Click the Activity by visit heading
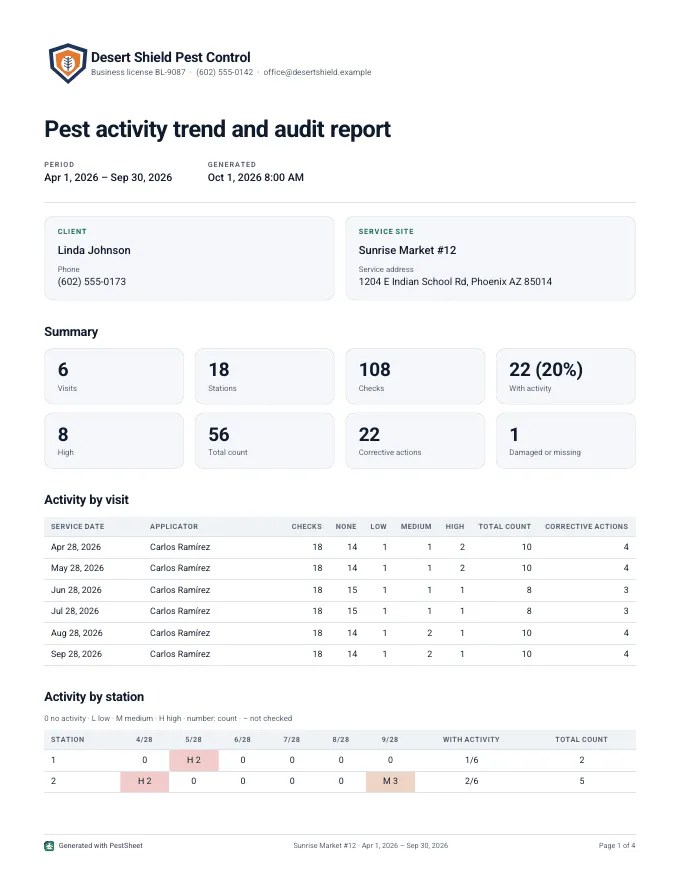 point(86,499)
